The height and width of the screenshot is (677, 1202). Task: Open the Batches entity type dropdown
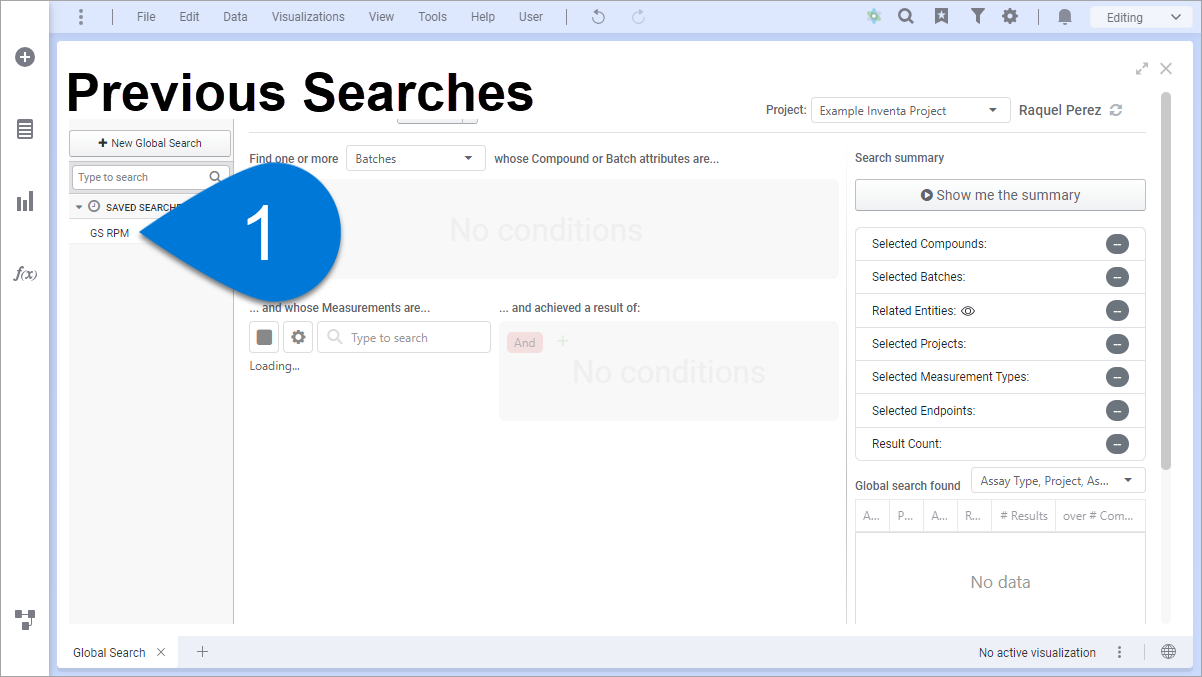[x=416, y=158]
